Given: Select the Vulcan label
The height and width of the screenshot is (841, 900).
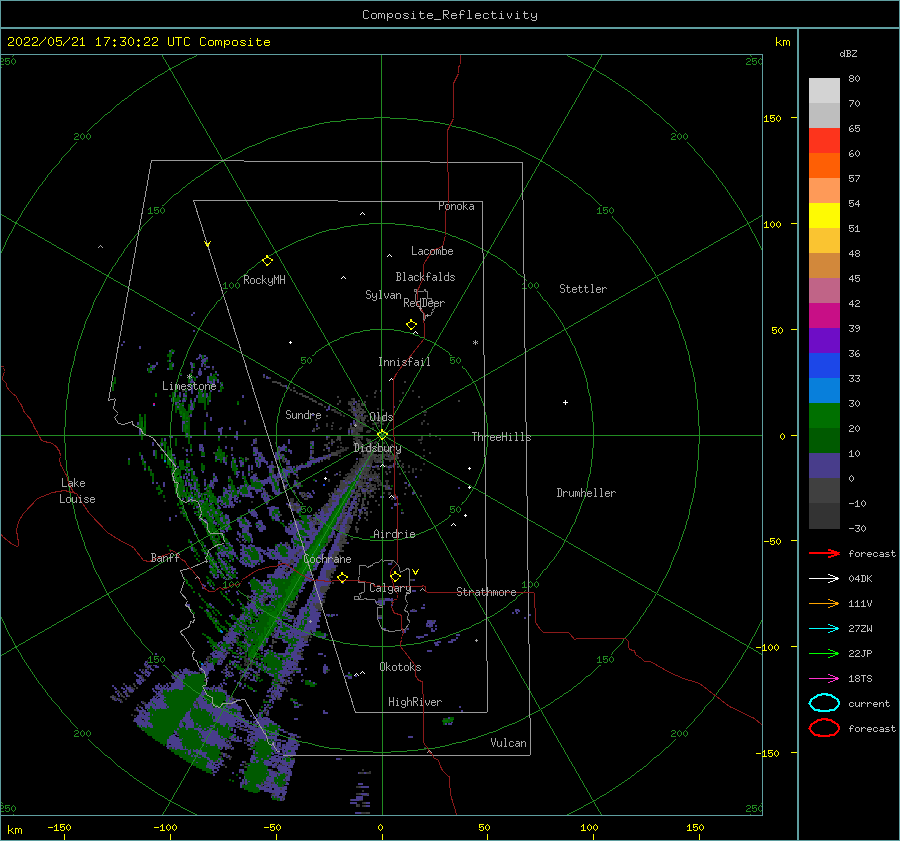Looking at the screenshot, I should 508,743.
